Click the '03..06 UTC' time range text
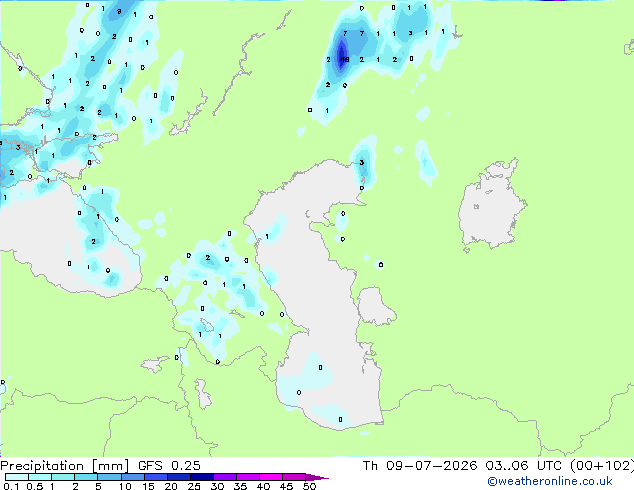This screenshot has width=634, height=490. (523, 466)
